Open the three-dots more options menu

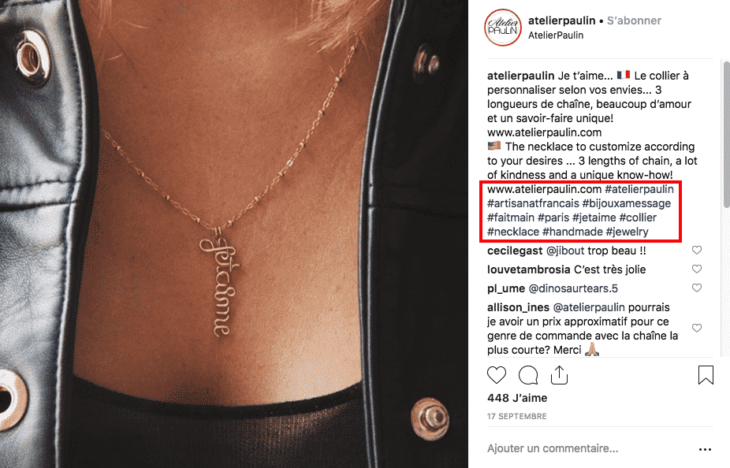pos(705,449)
